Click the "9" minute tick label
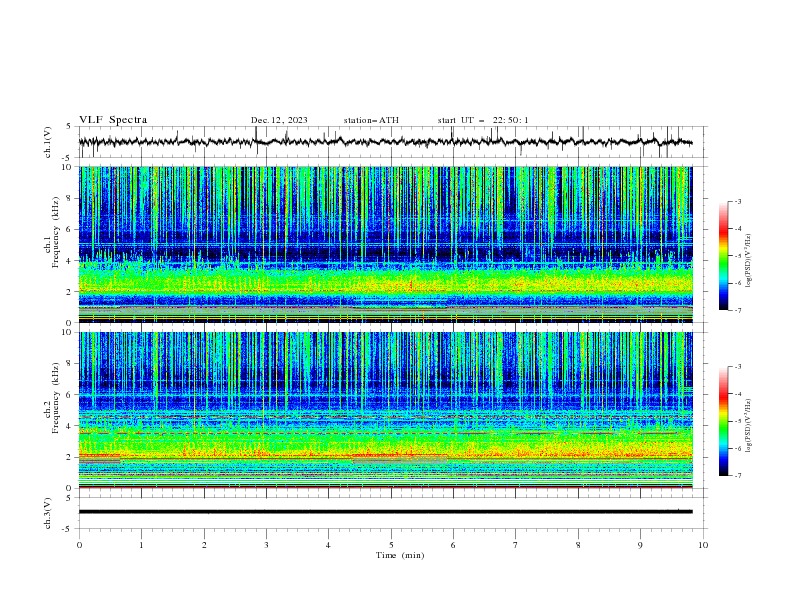This screenshot has height=612, width=792. click(x=640, y=545)
